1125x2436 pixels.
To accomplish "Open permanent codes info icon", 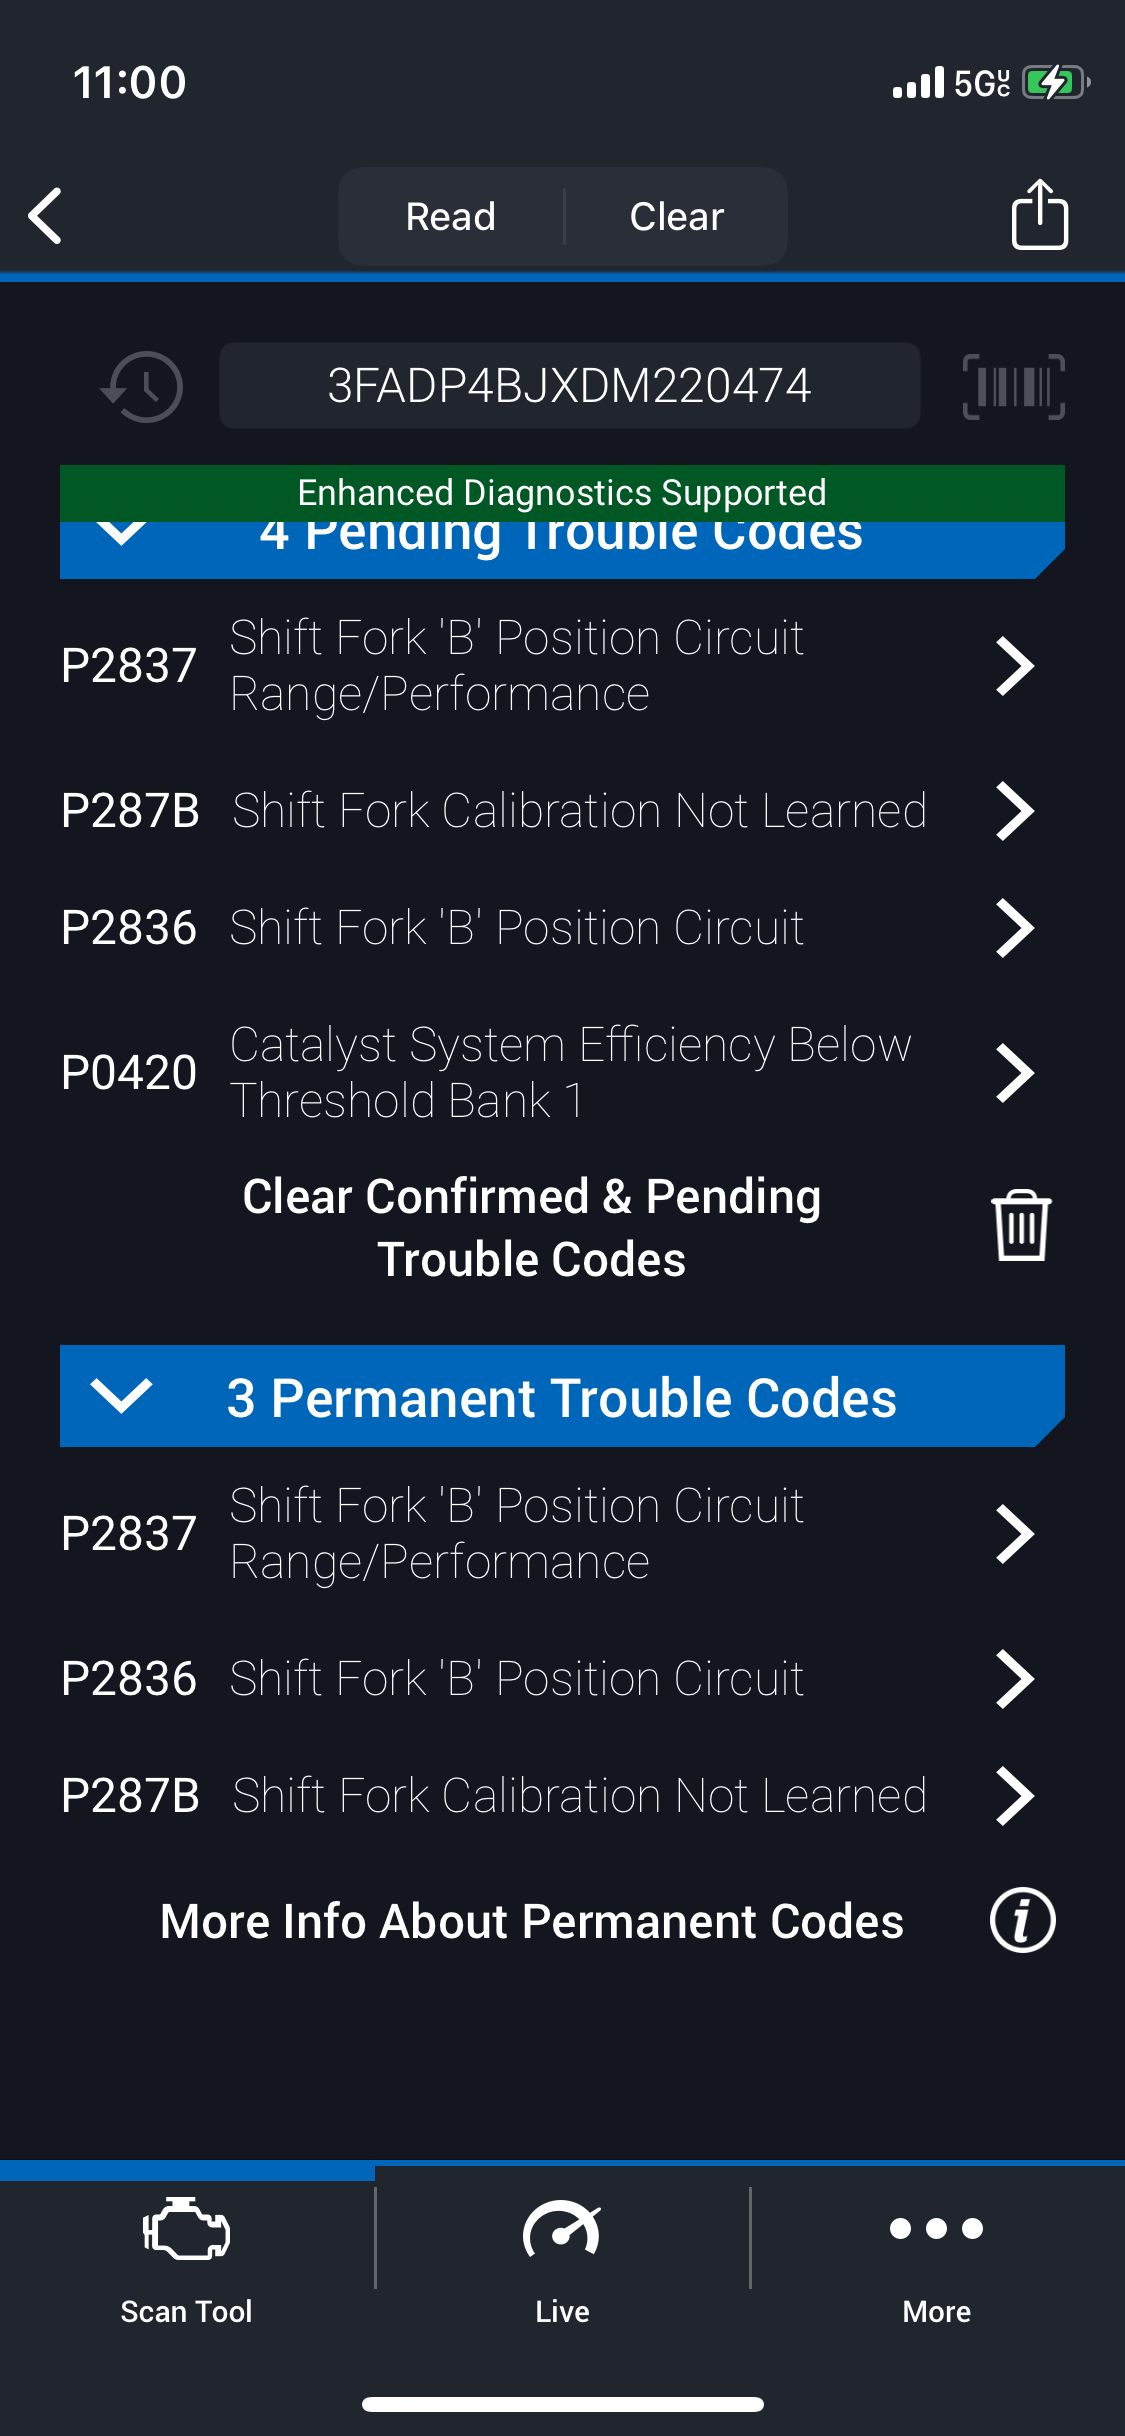I will coord(1022,1921).
